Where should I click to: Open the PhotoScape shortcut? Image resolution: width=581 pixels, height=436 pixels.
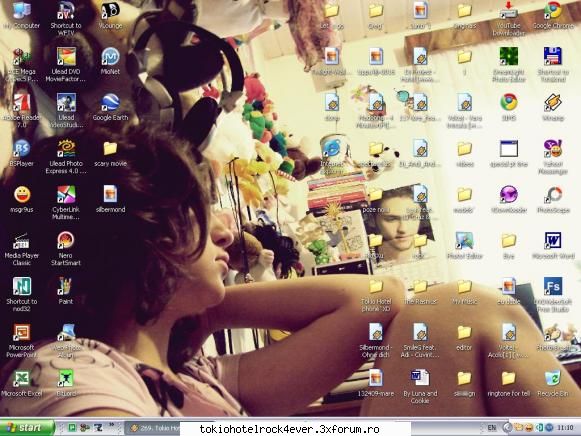pyautogui.click(x=553, y=199)
